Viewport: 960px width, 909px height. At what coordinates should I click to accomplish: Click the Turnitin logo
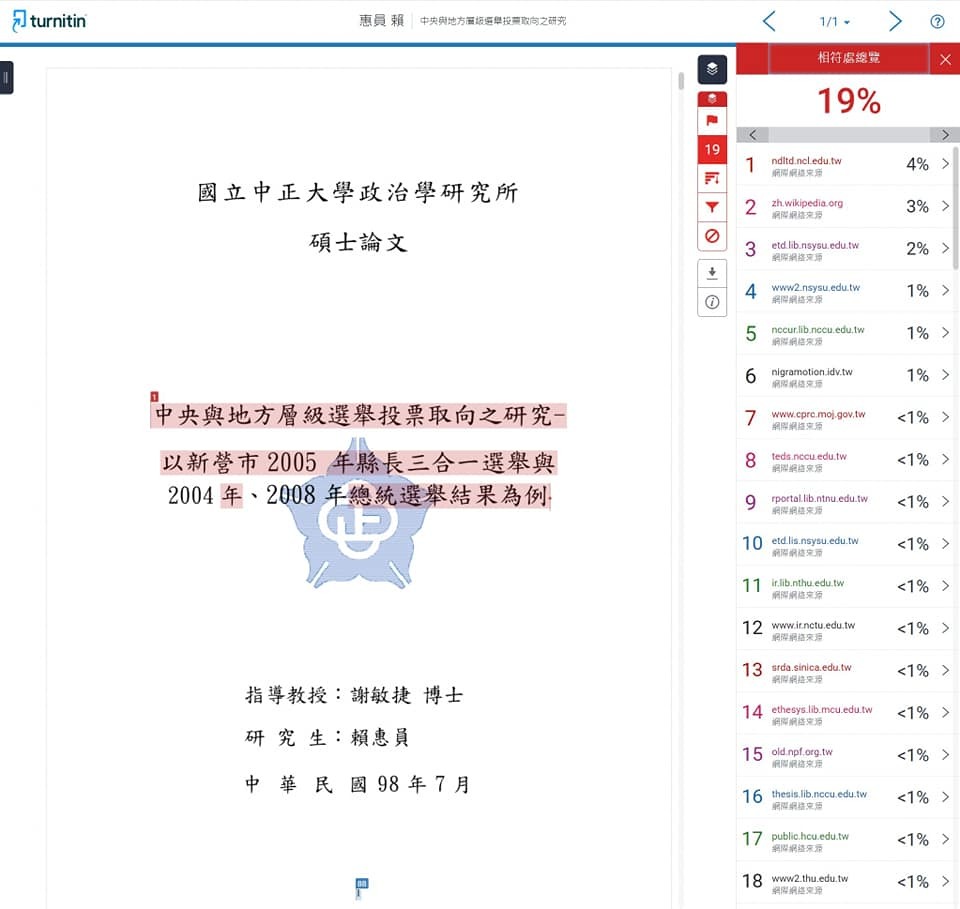[49, 20]
